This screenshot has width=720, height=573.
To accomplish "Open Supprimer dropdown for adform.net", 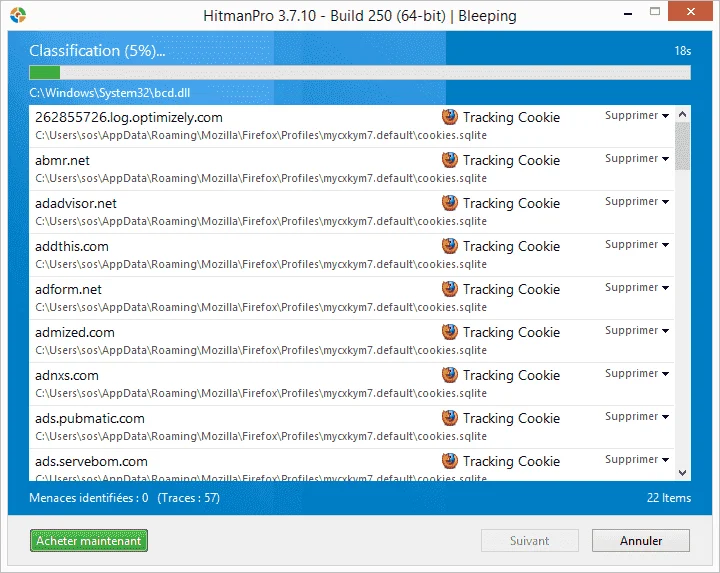I will pyautogui.click(x=636, y=287).
